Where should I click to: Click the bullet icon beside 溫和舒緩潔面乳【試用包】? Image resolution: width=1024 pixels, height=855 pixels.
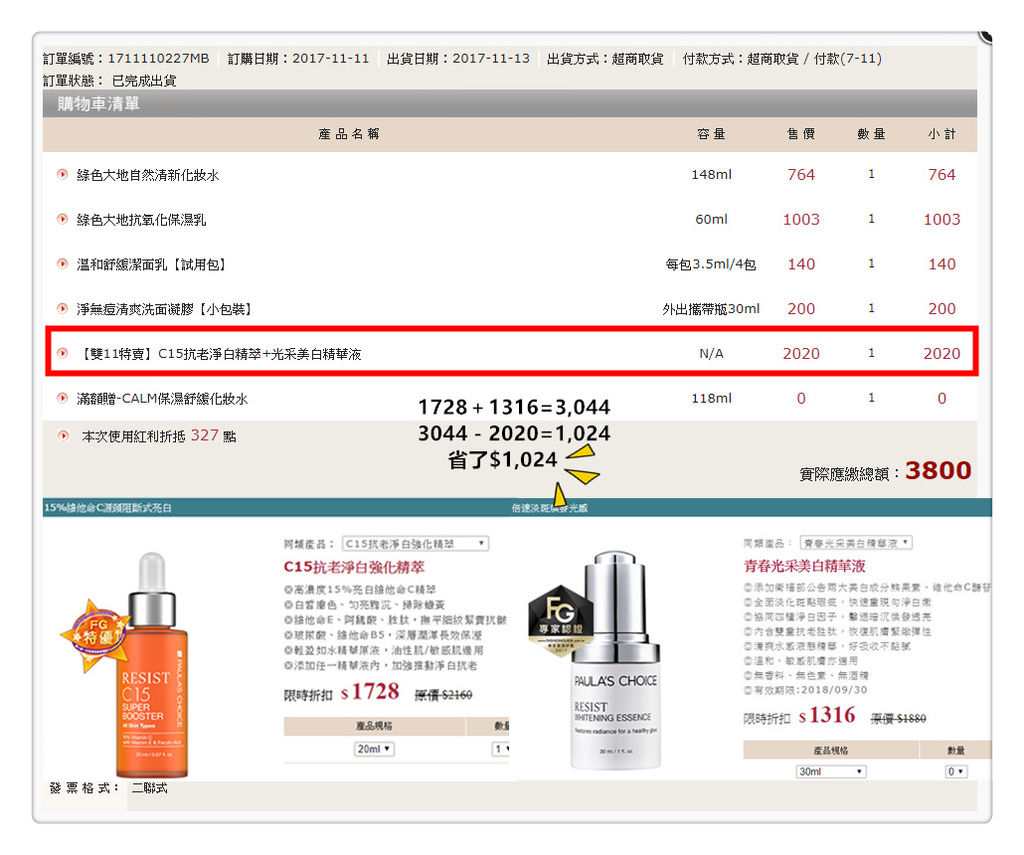pyautogui.click(x=62, y=264)
